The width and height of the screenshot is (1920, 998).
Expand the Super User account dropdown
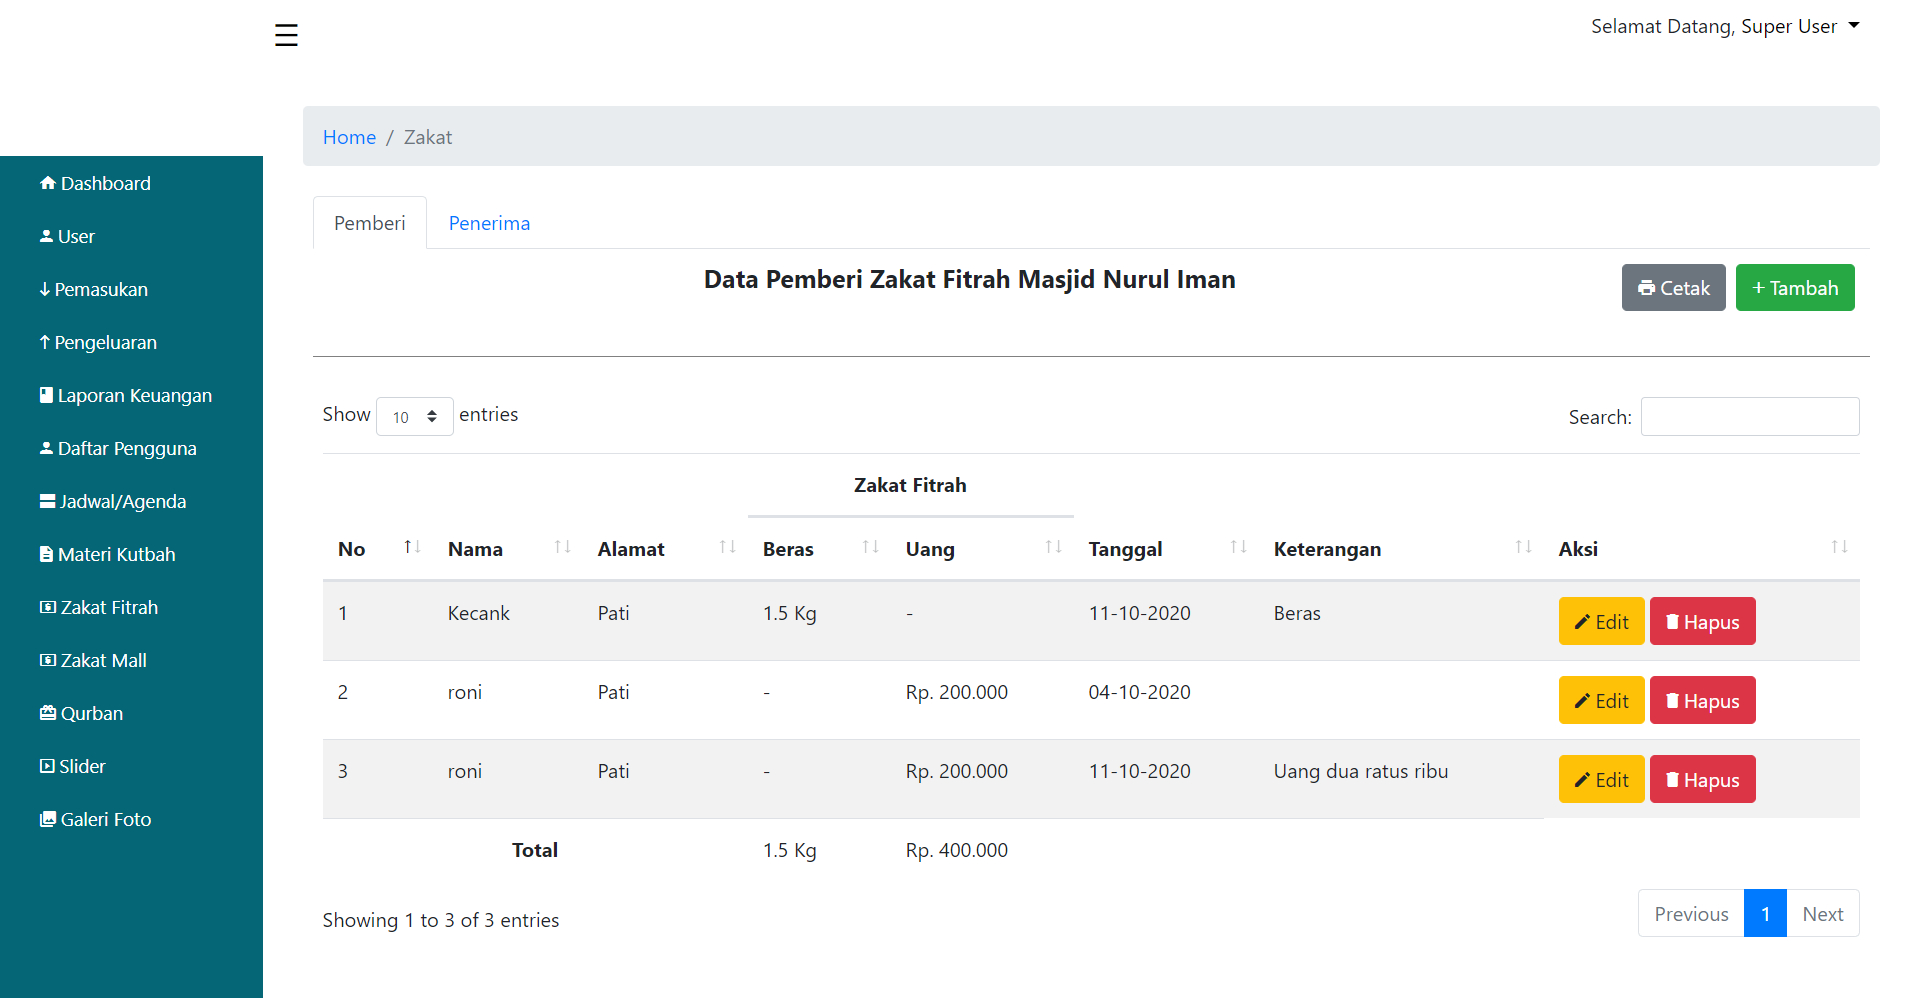[x=1724, y=26]
